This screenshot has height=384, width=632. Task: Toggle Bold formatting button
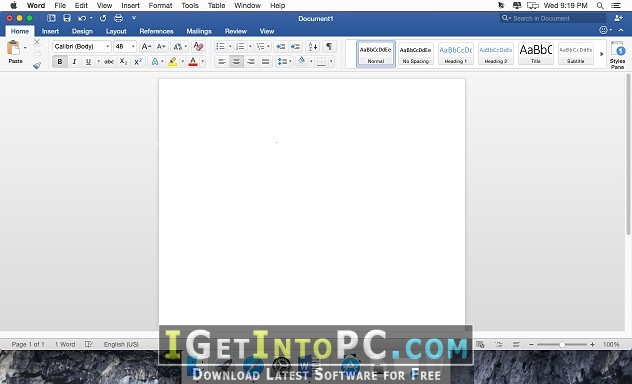pyautogui.click(x=60, y=62)
